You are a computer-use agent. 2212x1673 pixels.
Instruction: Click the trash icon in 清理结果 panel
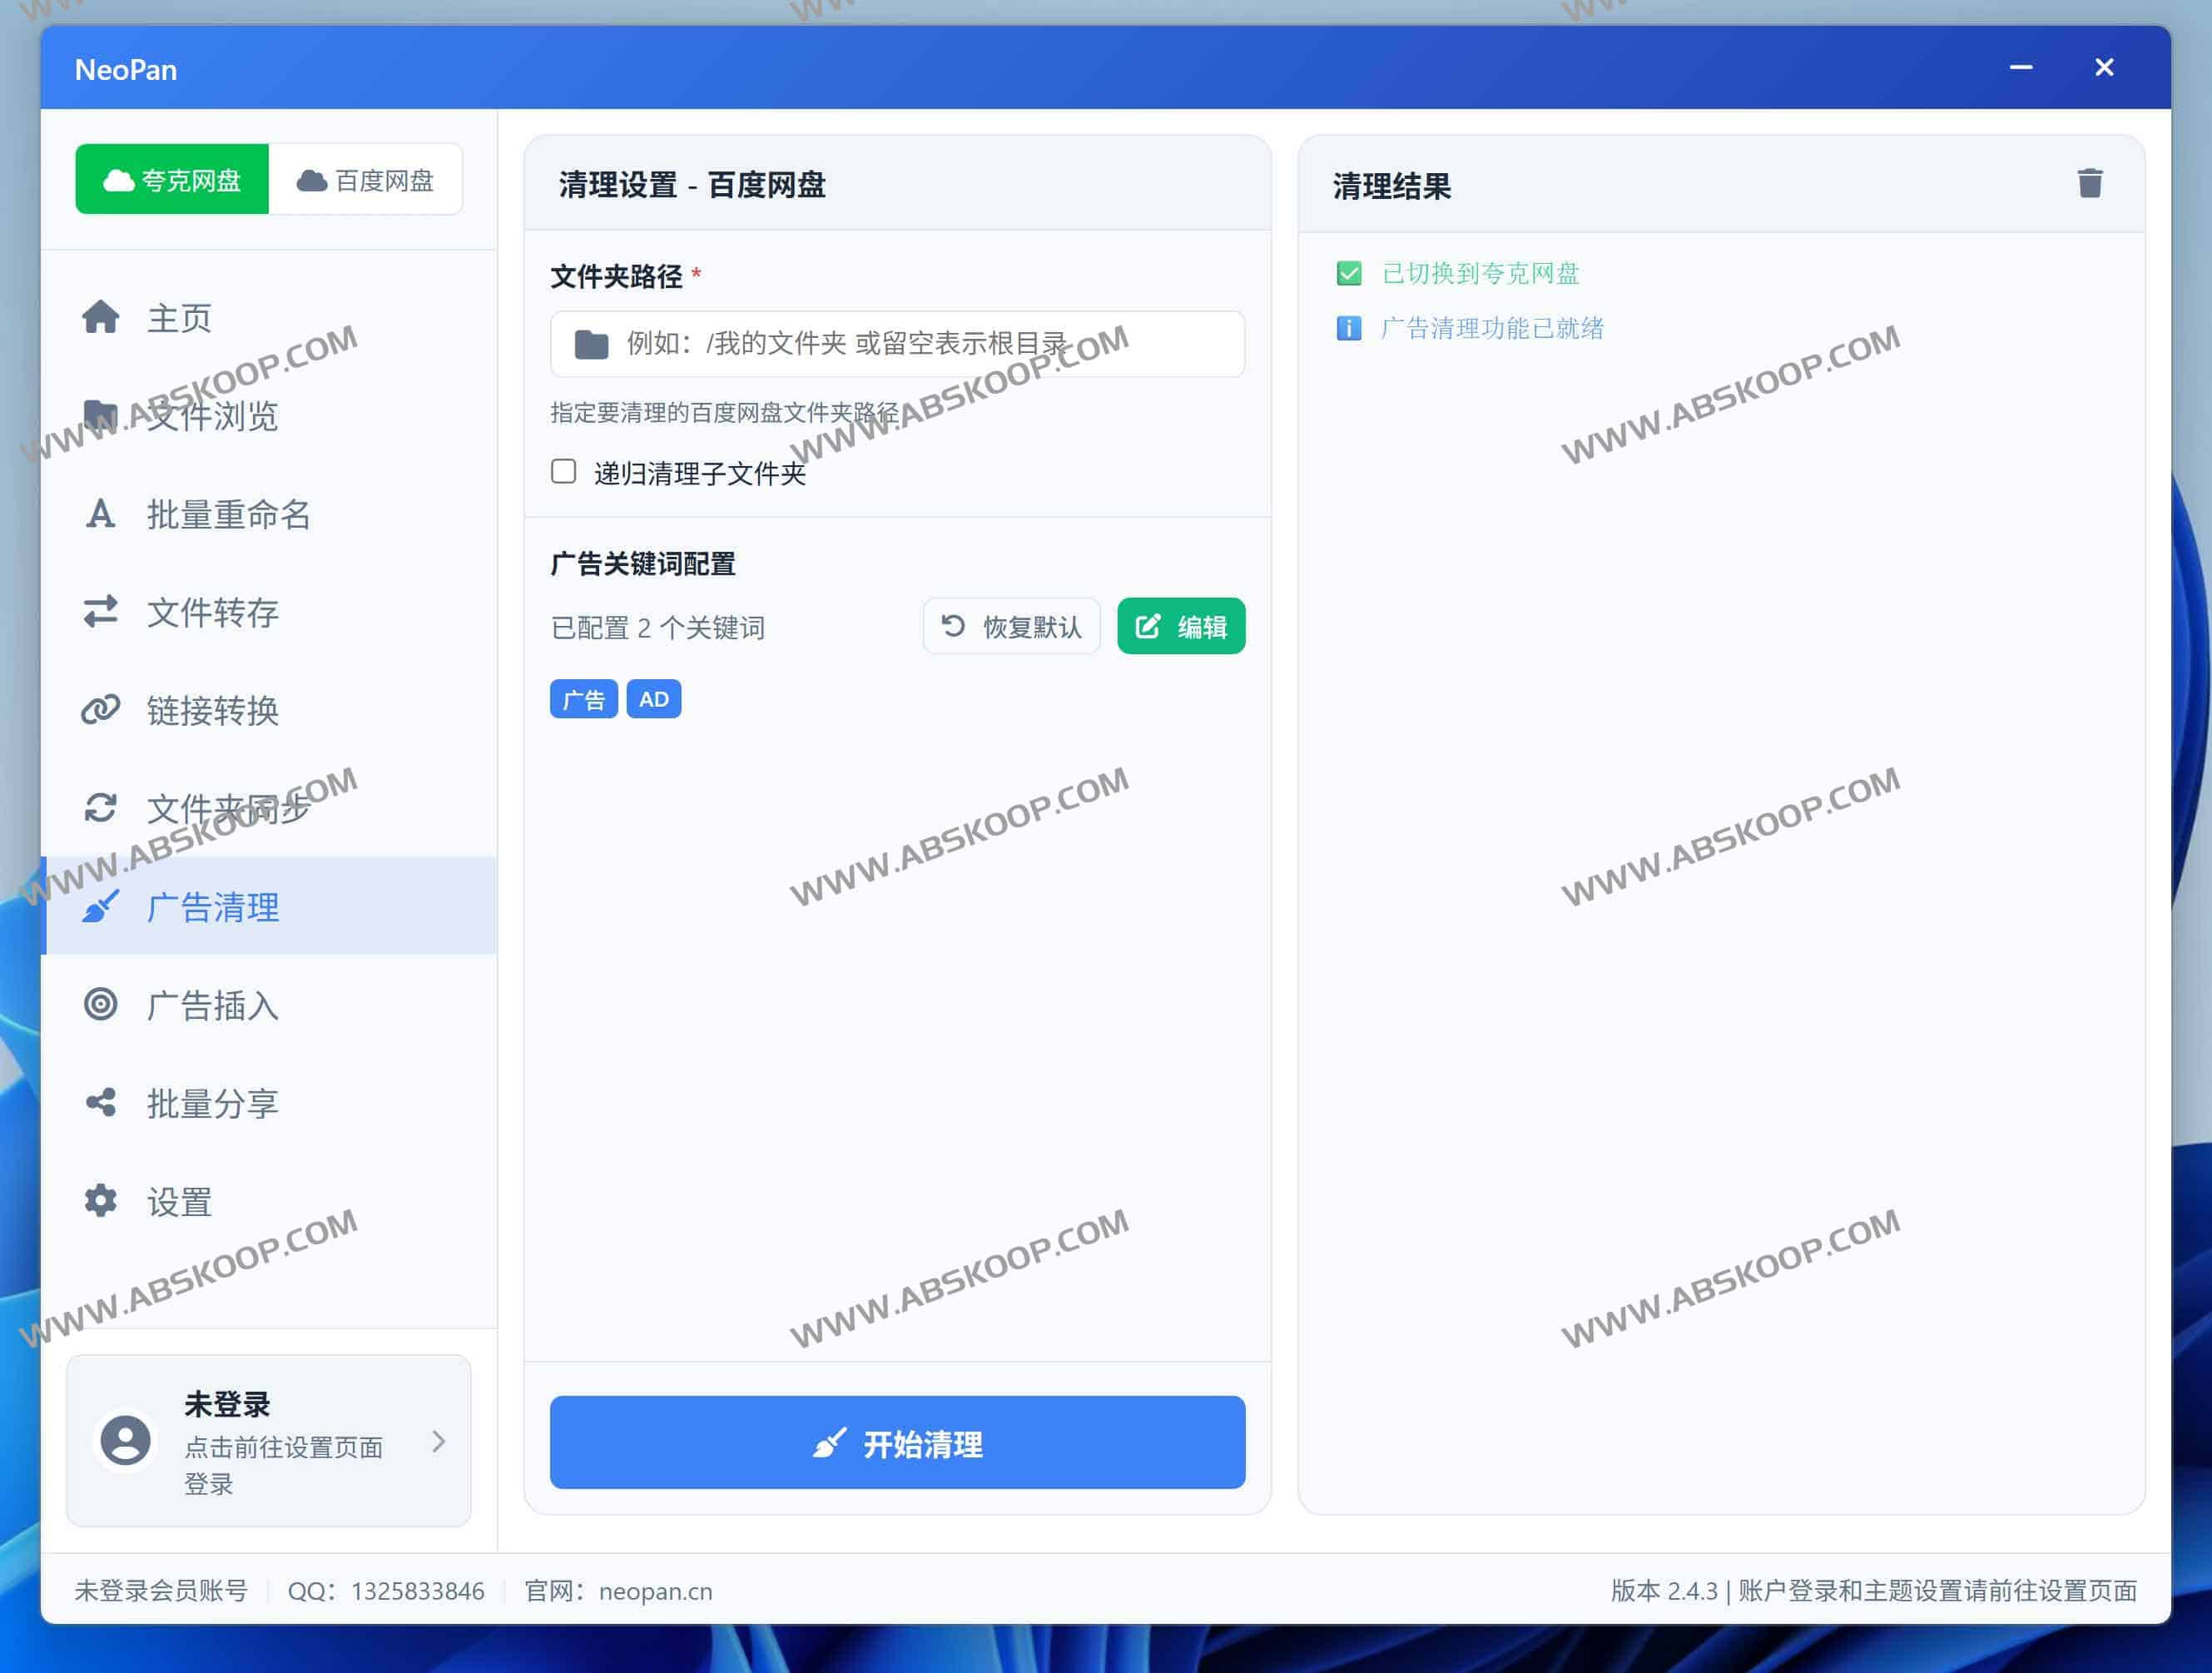(x=2089, y=184)
